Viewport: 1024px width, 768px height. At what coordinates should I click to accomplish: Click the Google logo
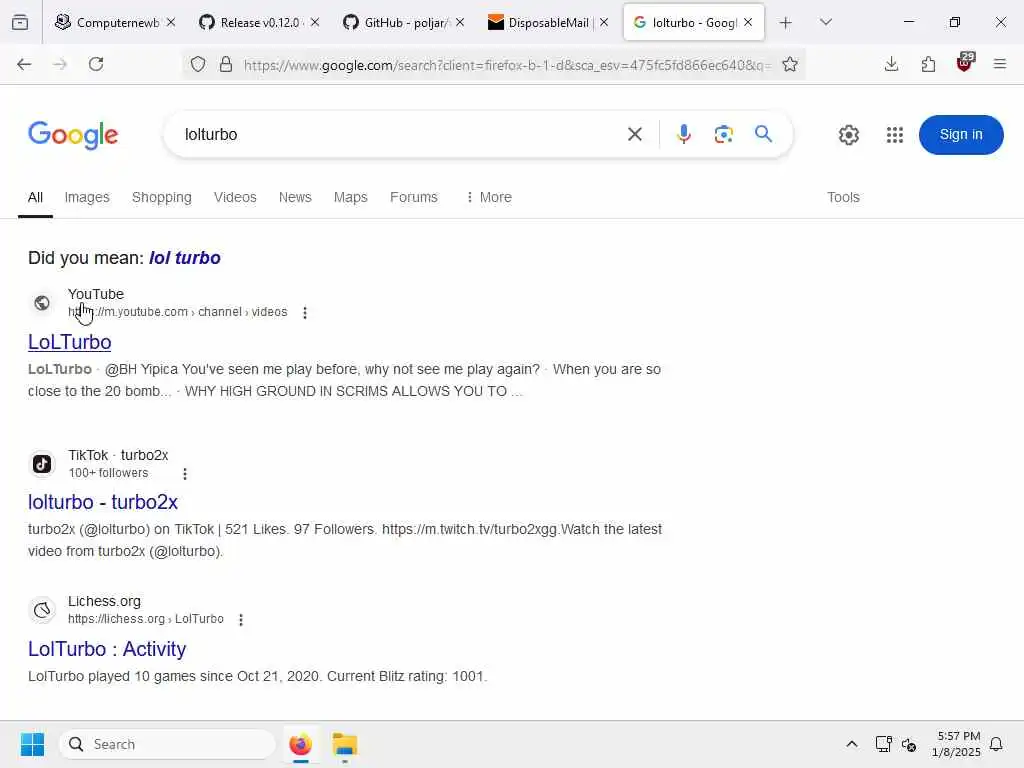click(73, 135)
